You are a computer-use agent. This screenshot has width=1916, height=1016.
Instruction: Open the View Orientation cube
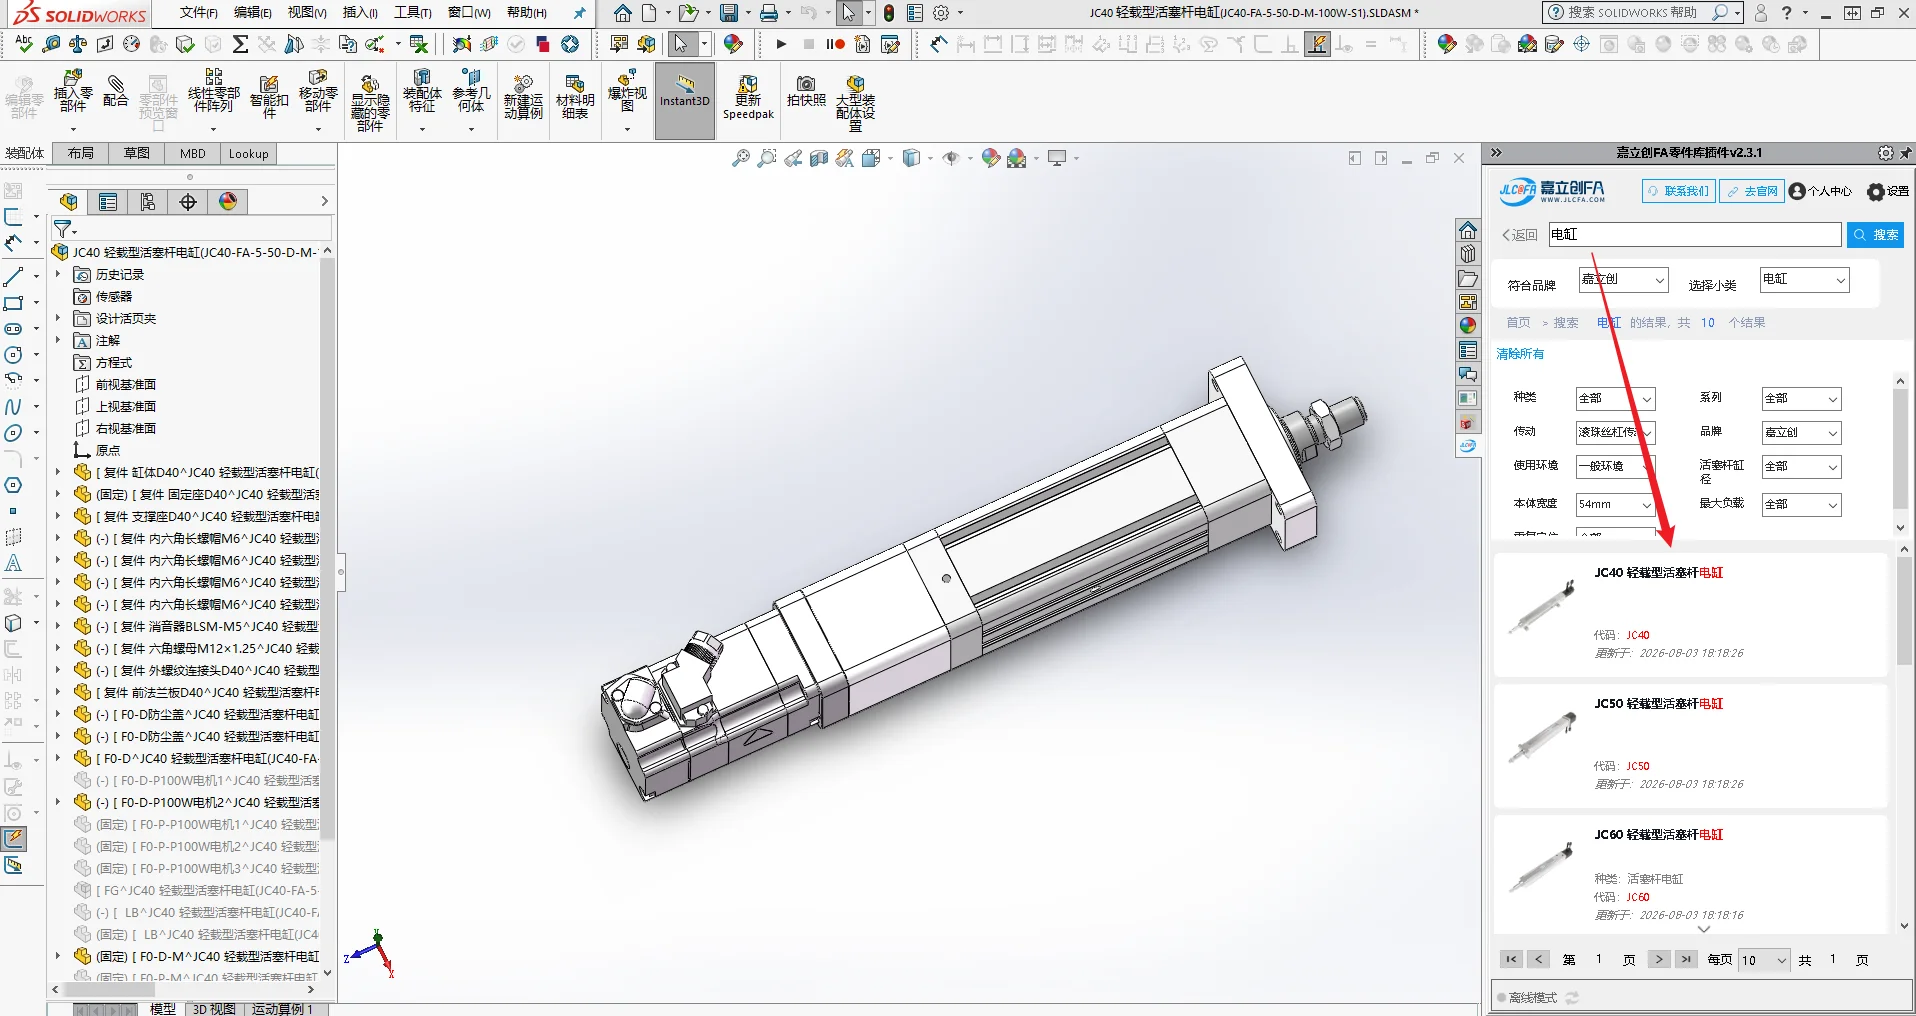[871, 158]
